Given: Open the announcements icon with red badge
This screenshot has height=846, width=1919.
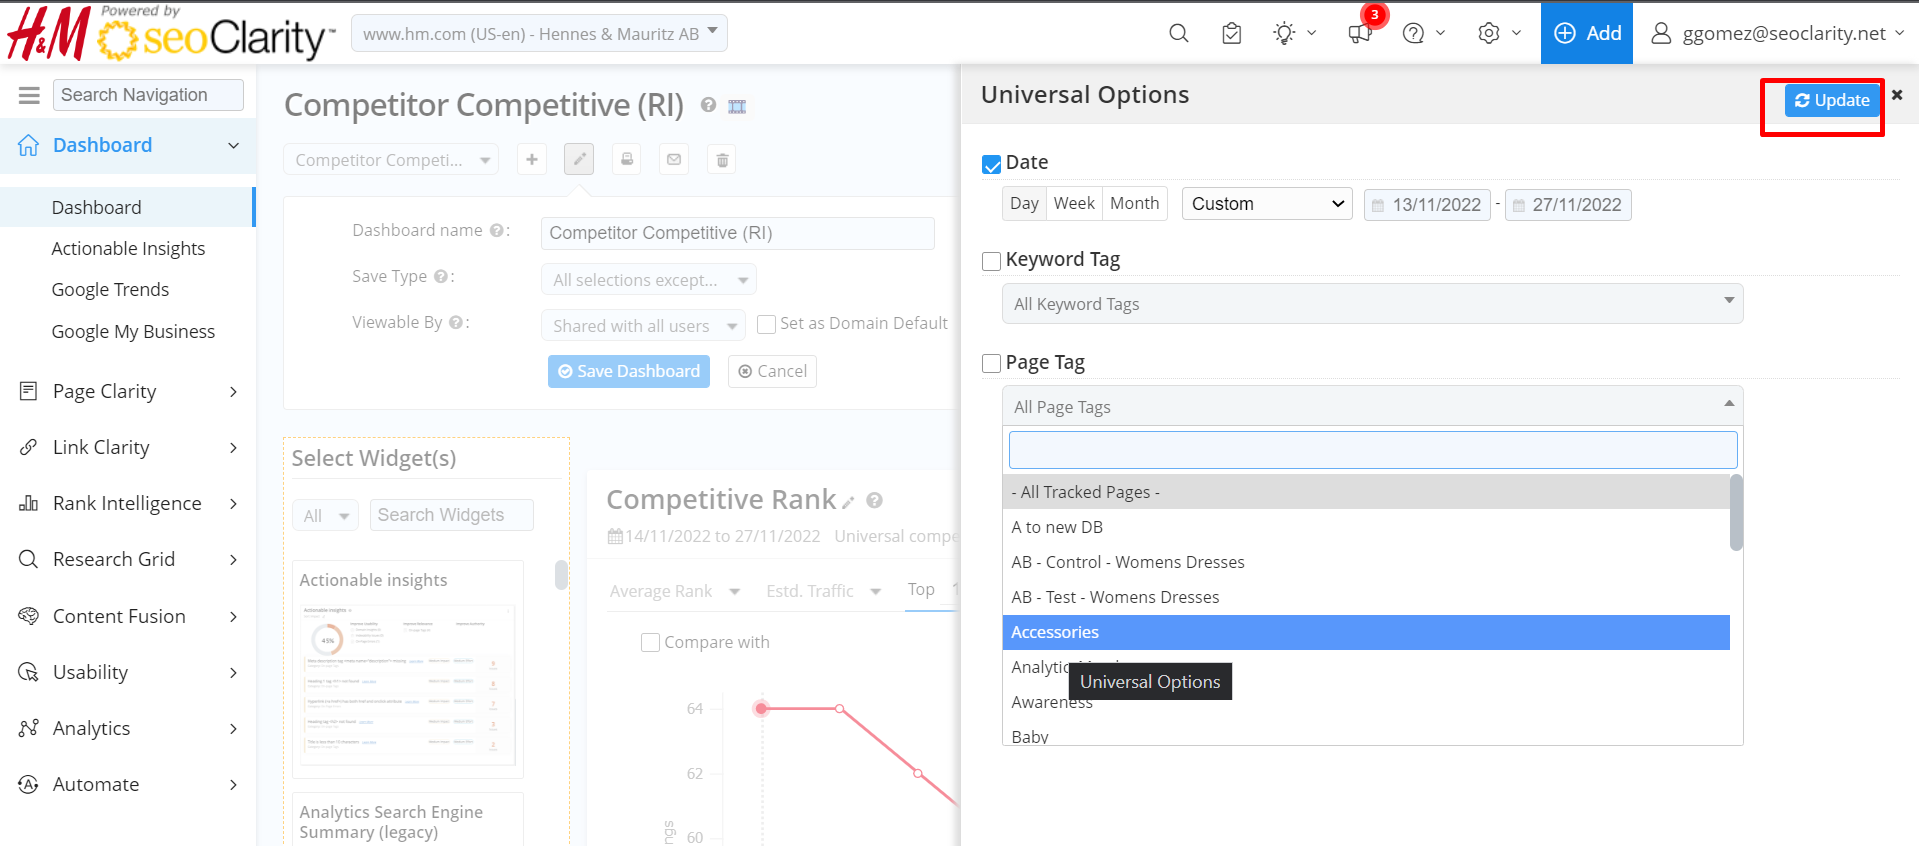Looking at the screenshot, I should (x=1360, y=33).
